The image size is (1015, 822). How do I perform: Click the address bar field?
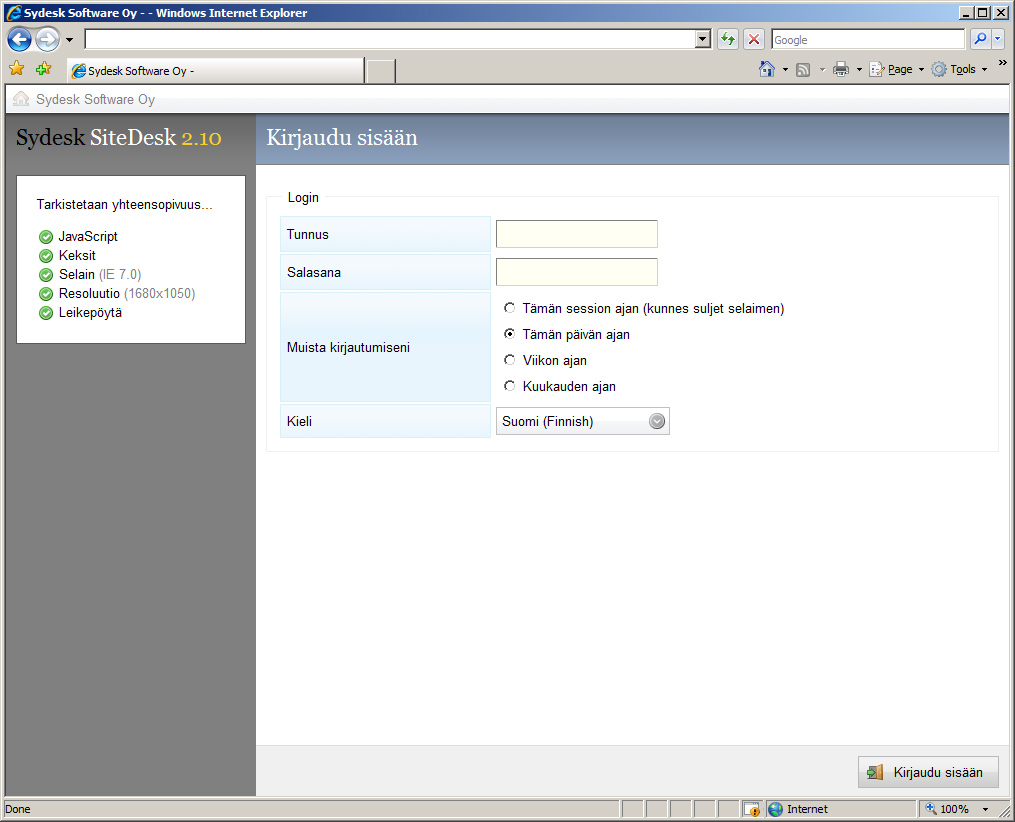coord(390,39)
